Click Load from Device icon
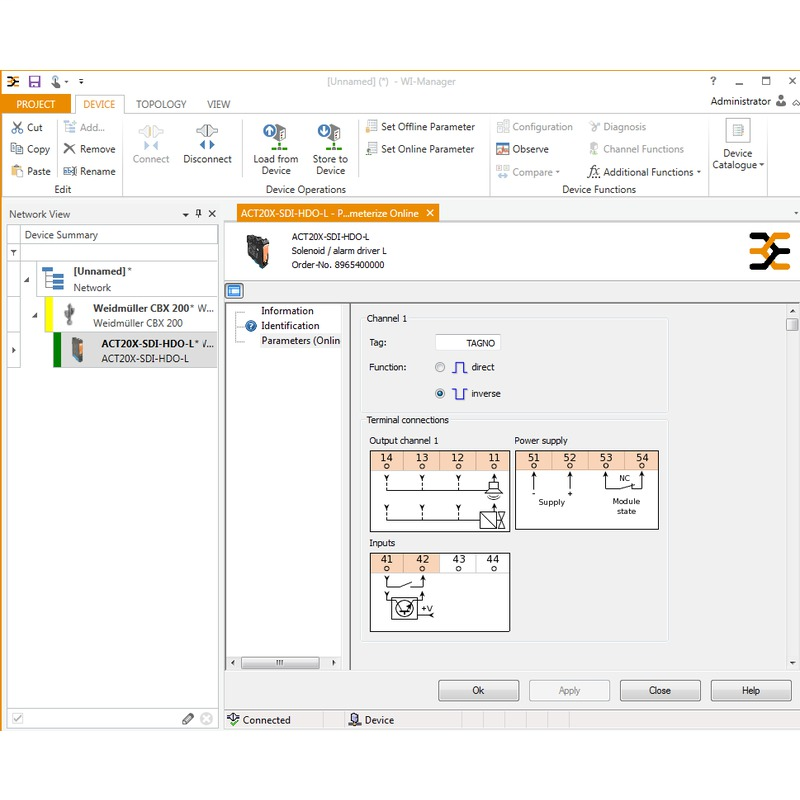 (x=276, y=138)
